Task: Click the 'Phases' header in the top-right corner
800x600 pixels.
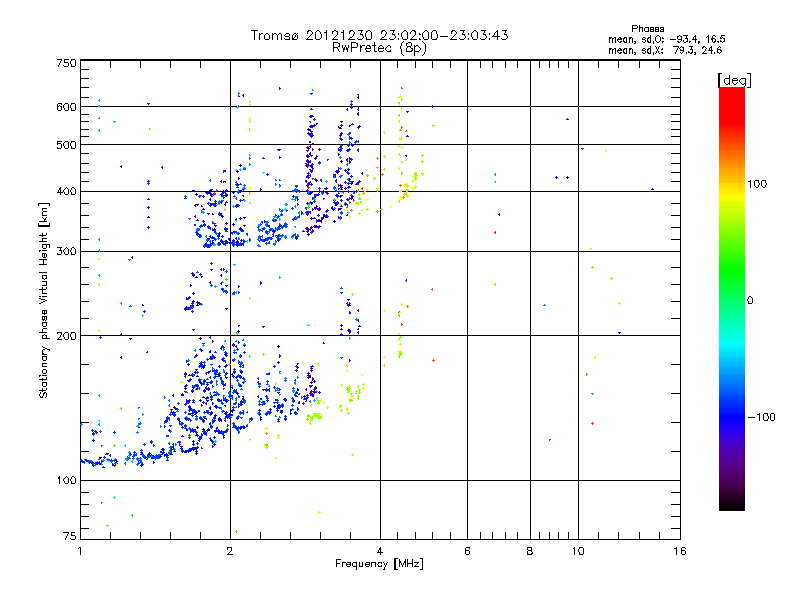Action: (x=647, y=29)
